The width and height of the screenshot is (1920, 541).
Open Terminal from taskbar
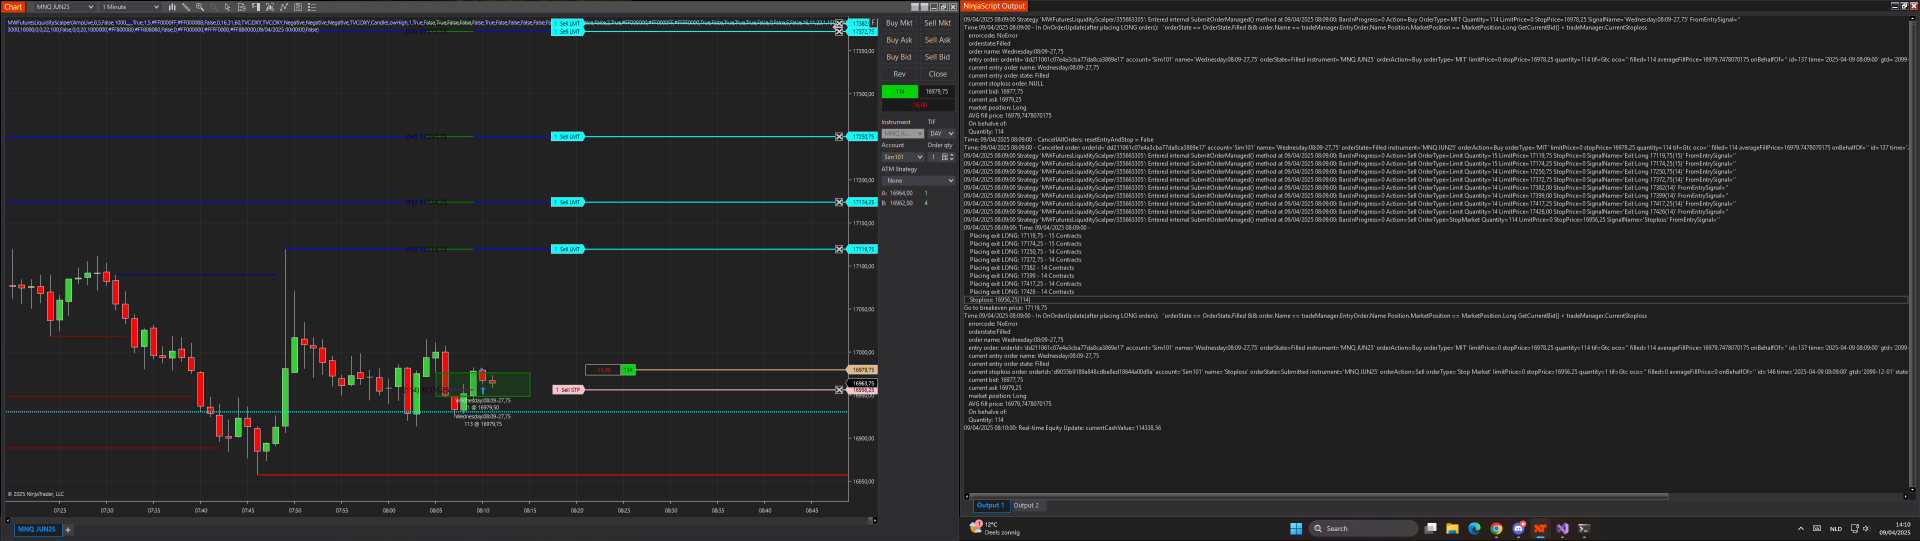coord(1584,528)
